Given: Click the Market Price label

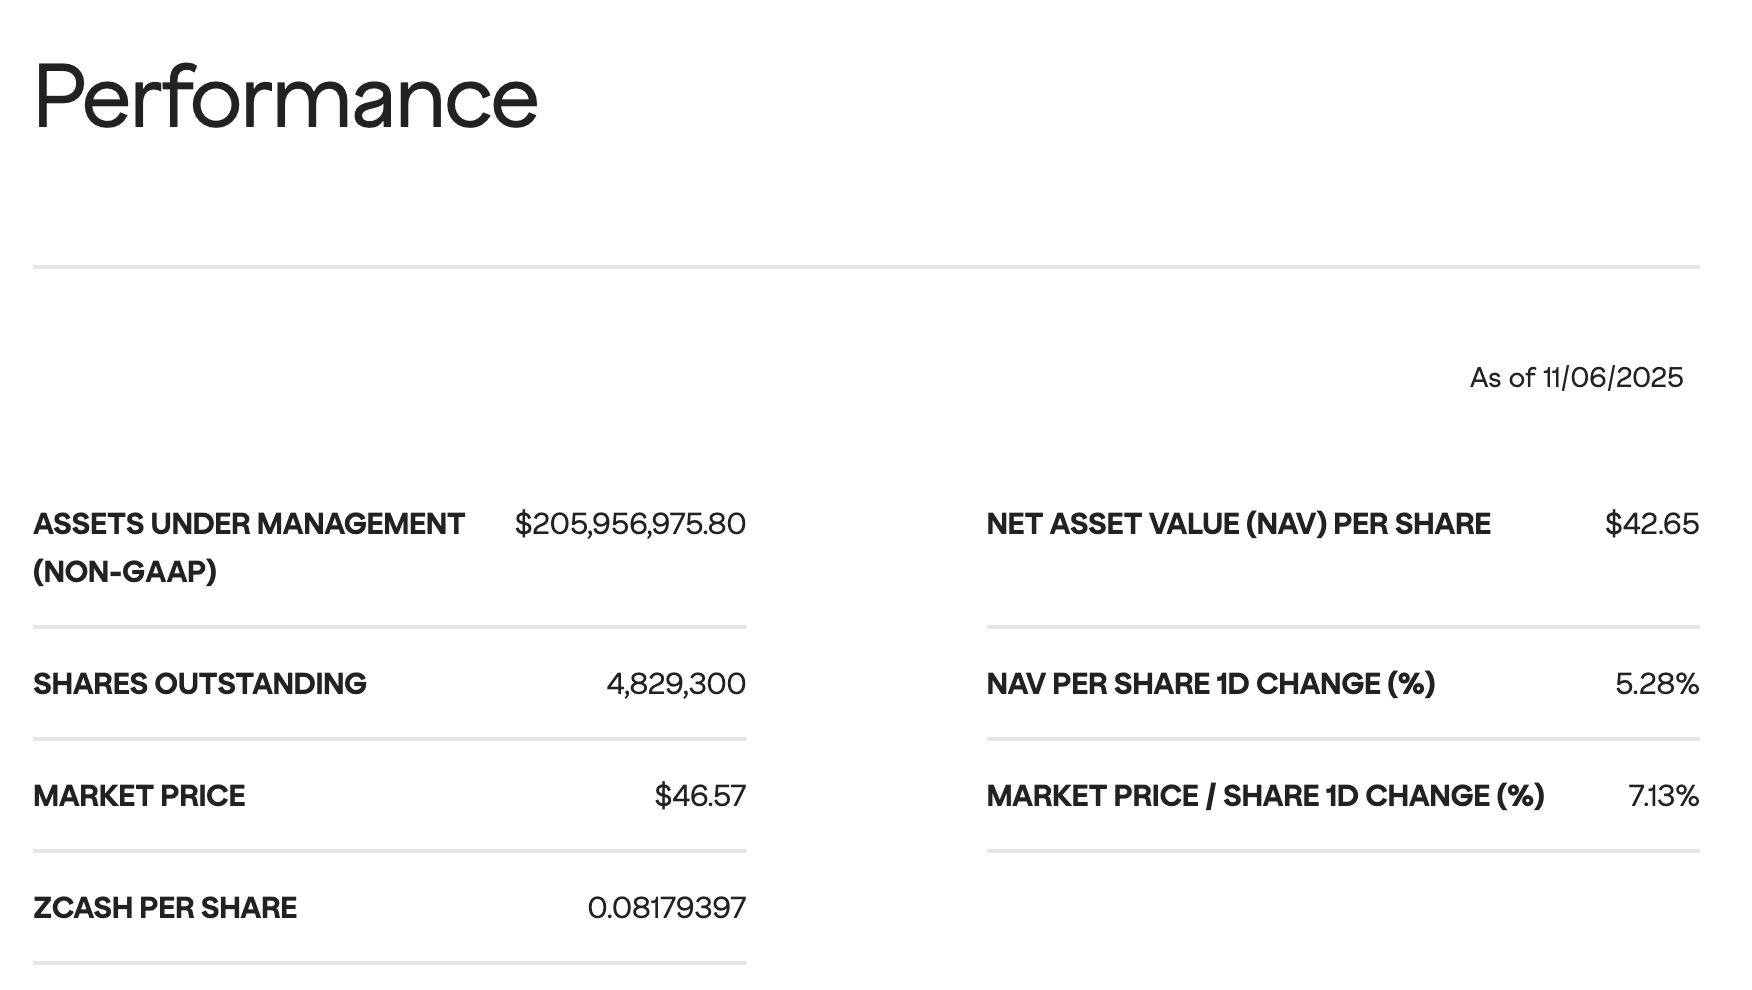Looking at the screenshot, I should tap(139, 796).
